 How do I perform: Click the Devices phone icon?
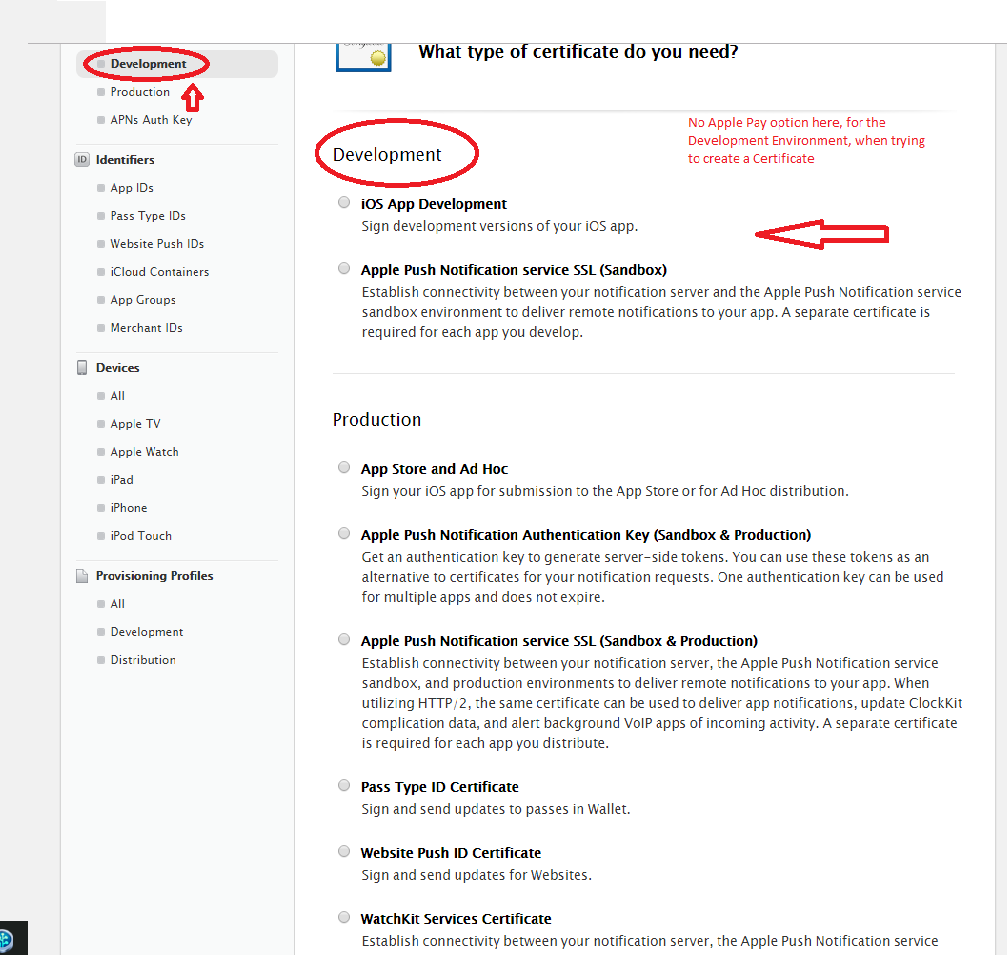(82, 367)
